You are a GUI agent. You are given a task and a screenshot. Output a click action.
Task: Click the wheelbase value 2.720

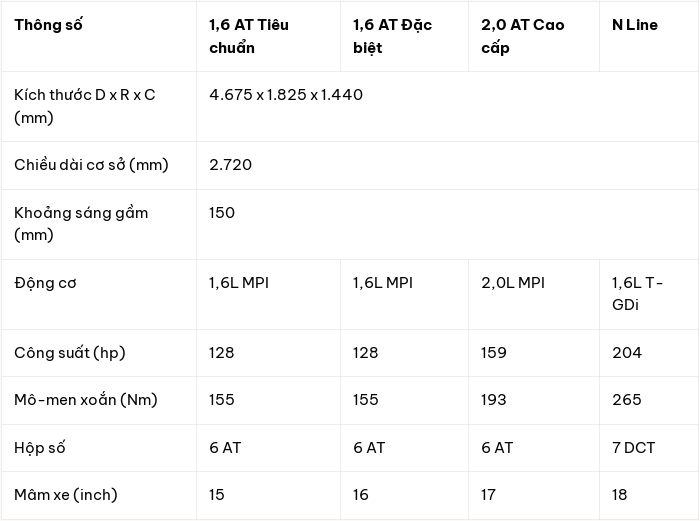click(230, 165)
